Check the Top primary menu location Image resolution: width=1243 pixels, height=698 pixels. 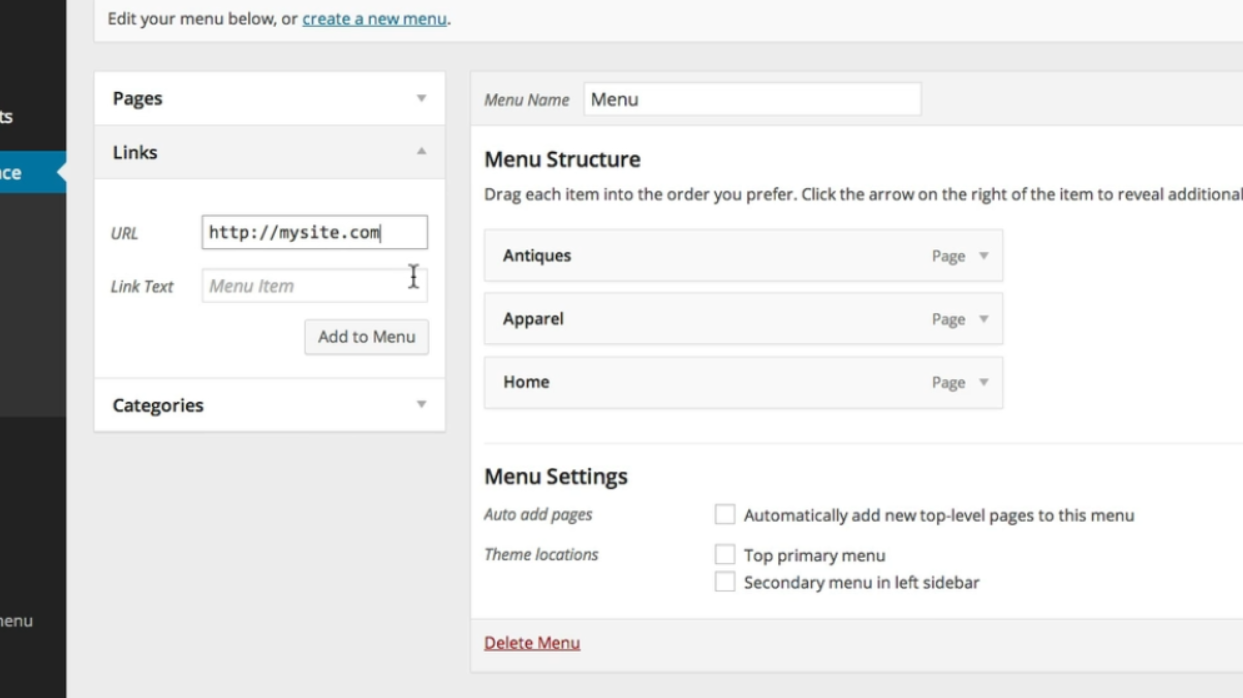click(x=725, y=555)
